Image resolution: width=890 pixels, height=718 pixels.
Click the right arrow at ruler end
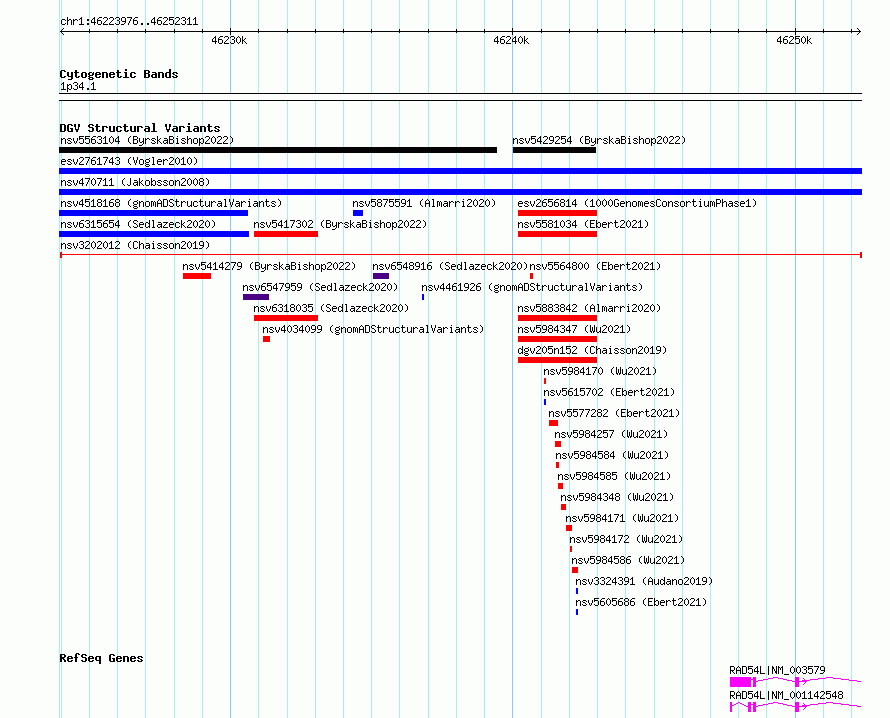[859, 32]
